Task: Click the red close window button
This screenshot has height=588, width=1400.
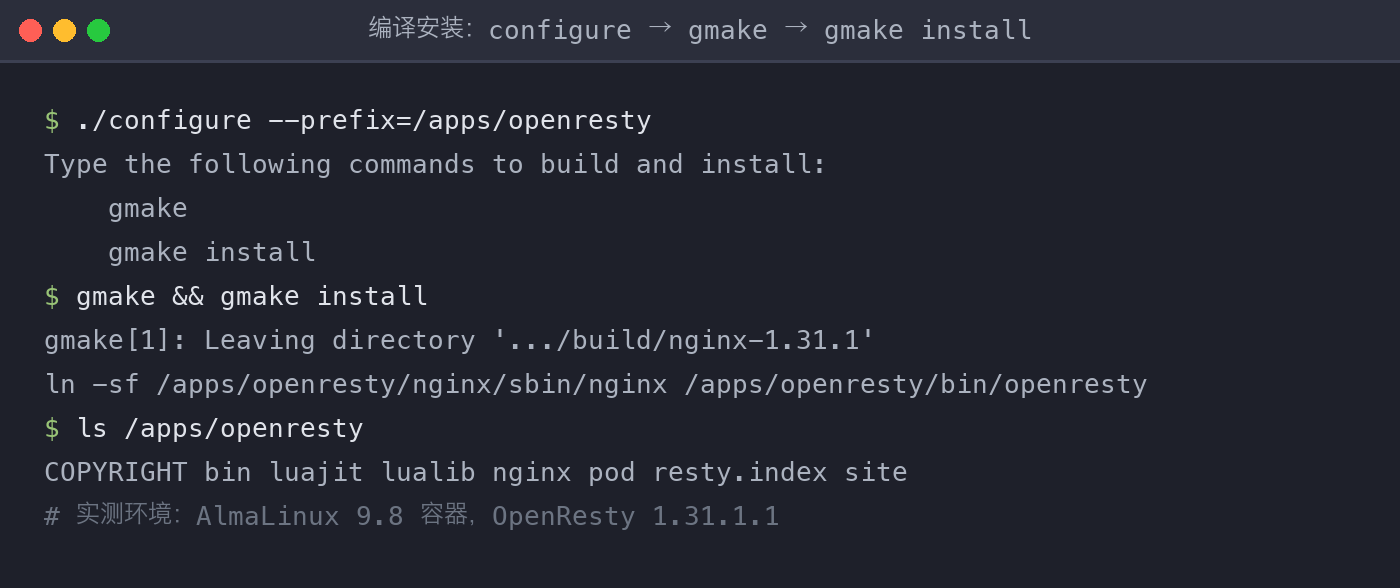Action: click(30, 30)
